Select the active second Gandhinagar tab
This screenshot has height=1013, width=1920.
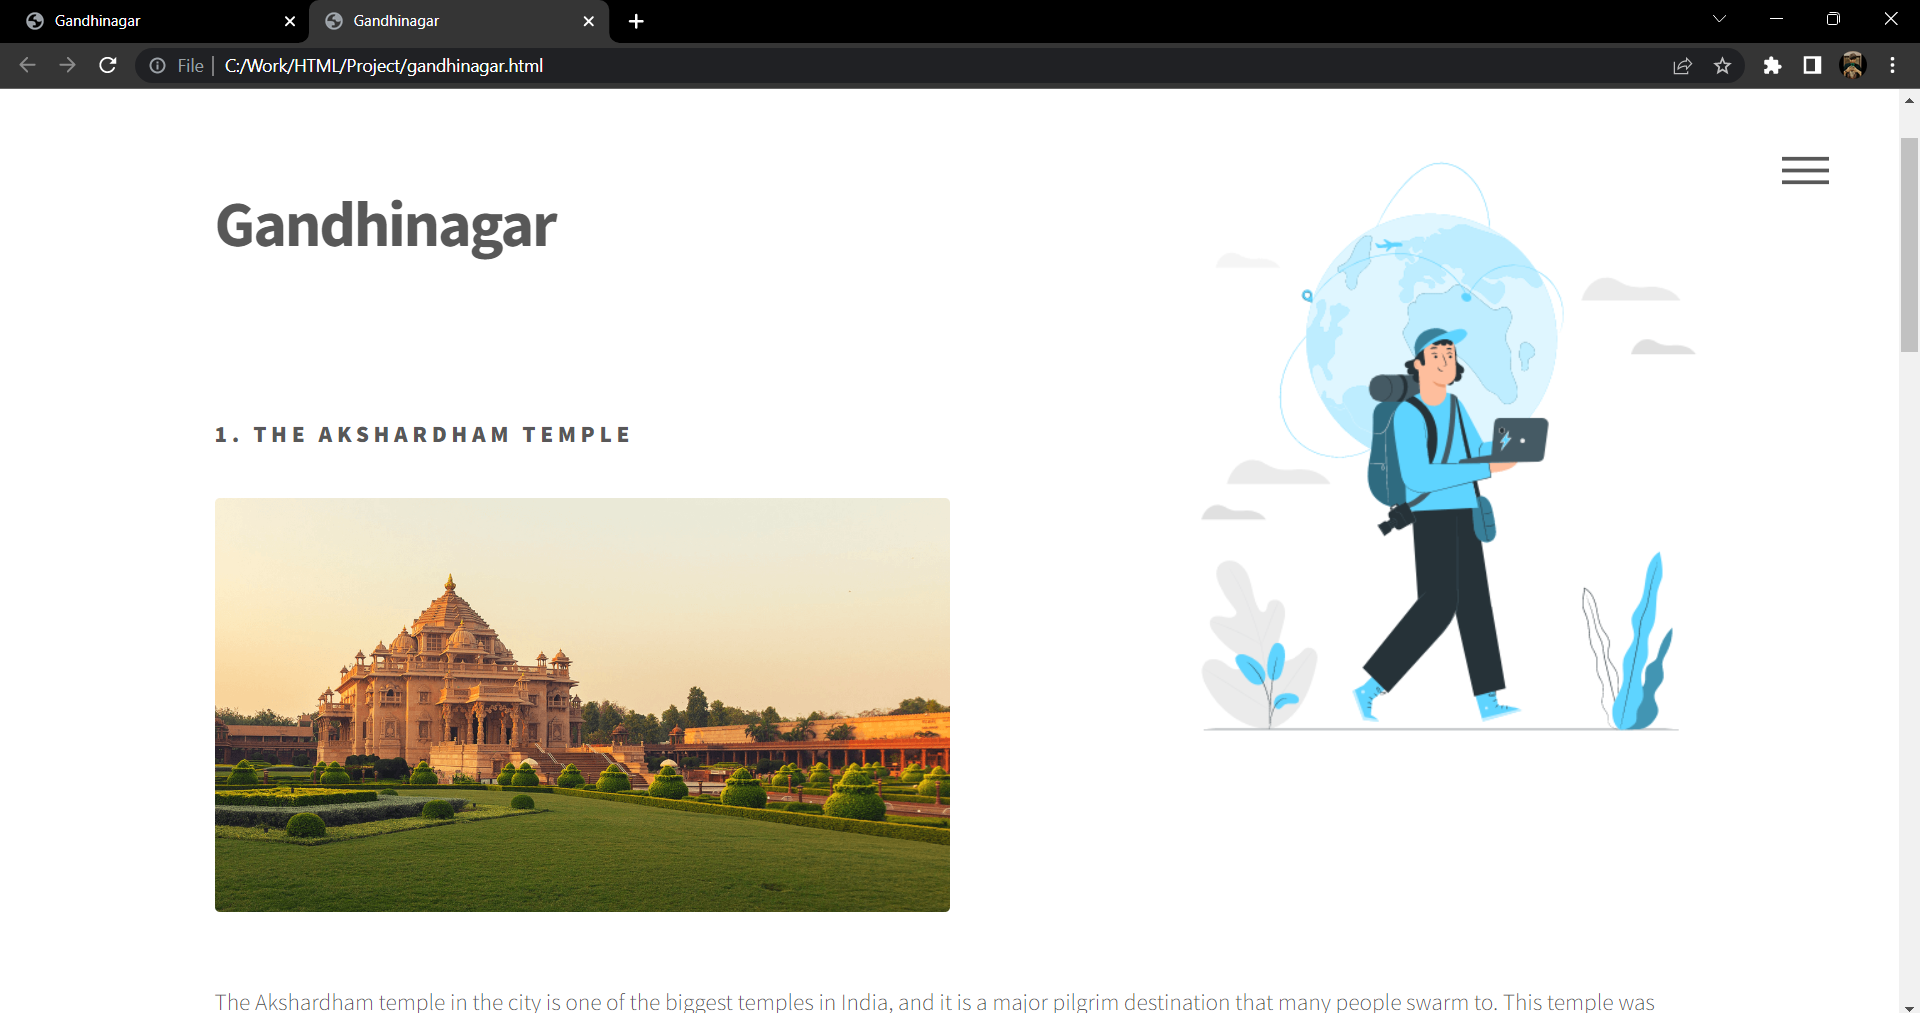[x=459, y=21]
